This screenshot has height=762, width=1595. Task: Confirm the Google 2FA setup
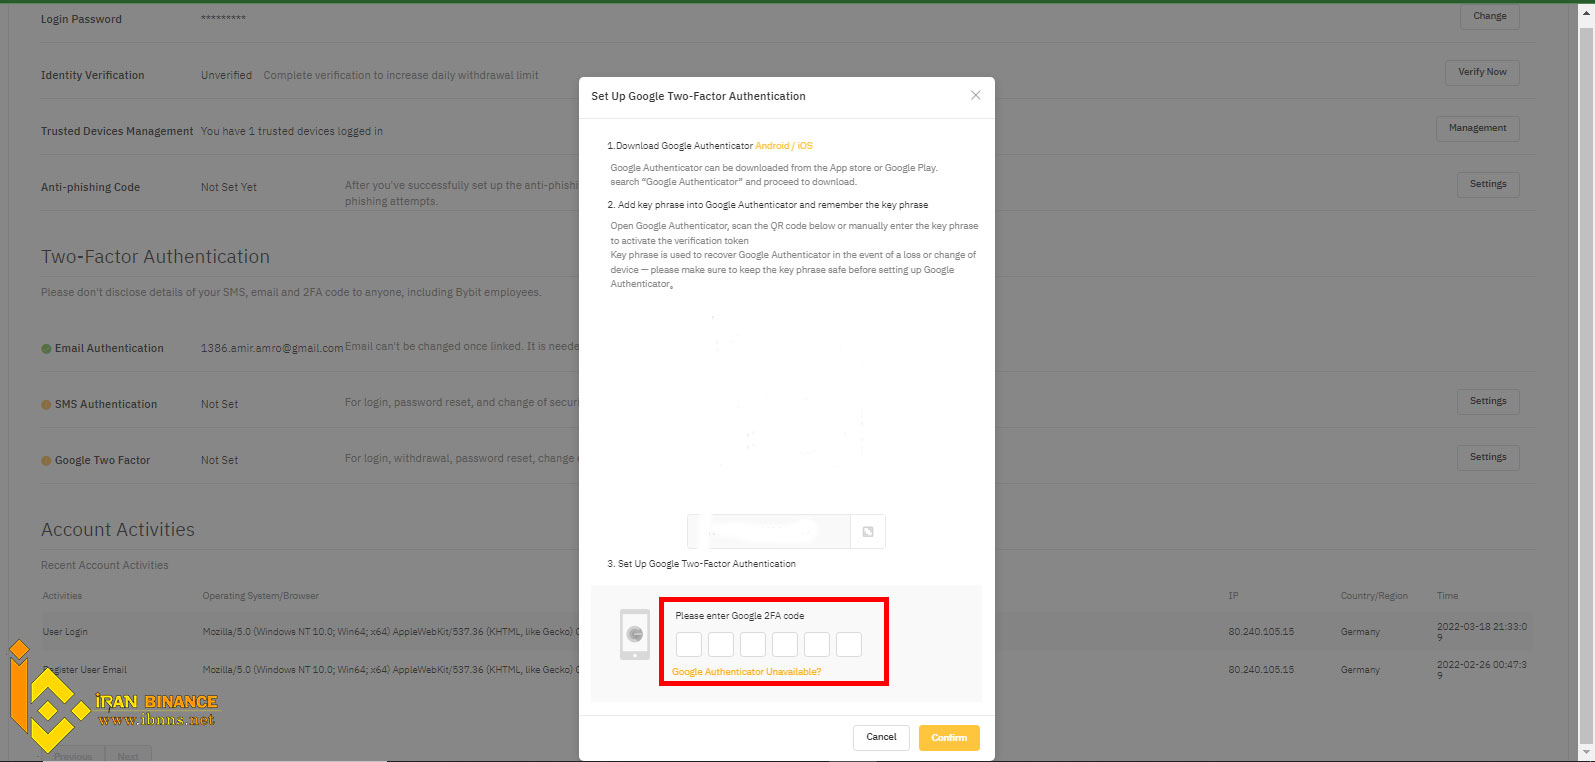[x=949, y=737]
